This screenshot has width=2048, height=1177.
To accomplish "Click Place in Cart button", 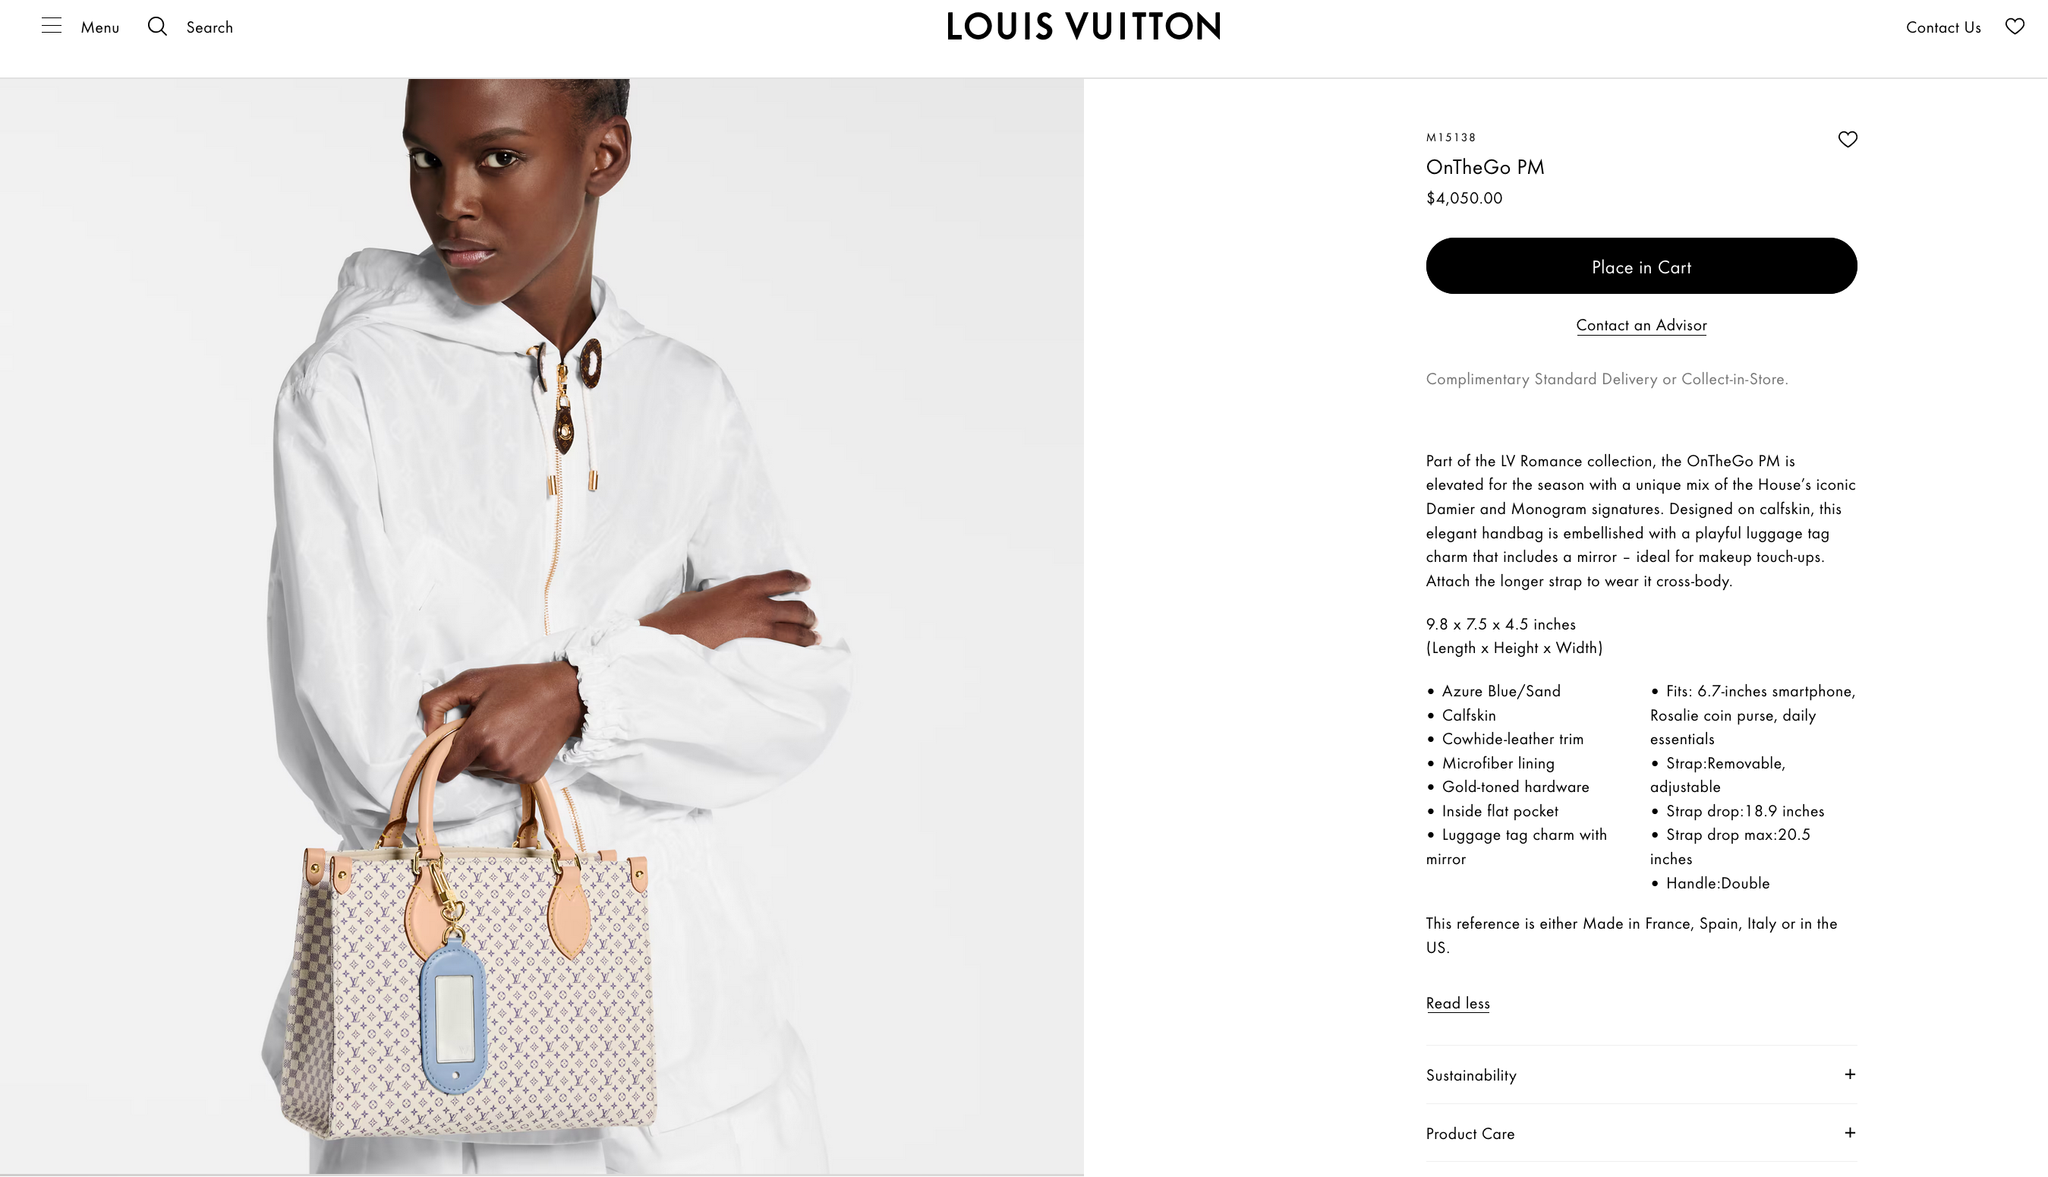I will point(1641,266).
